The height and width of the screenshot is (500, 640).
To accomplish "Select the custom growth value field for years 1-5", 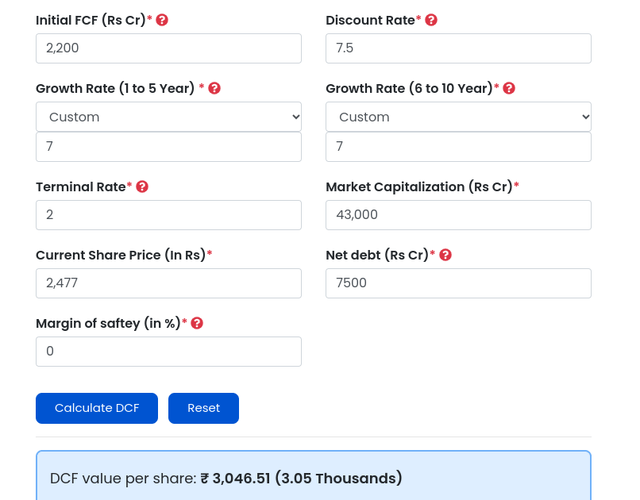I will (x=168, y=147).
